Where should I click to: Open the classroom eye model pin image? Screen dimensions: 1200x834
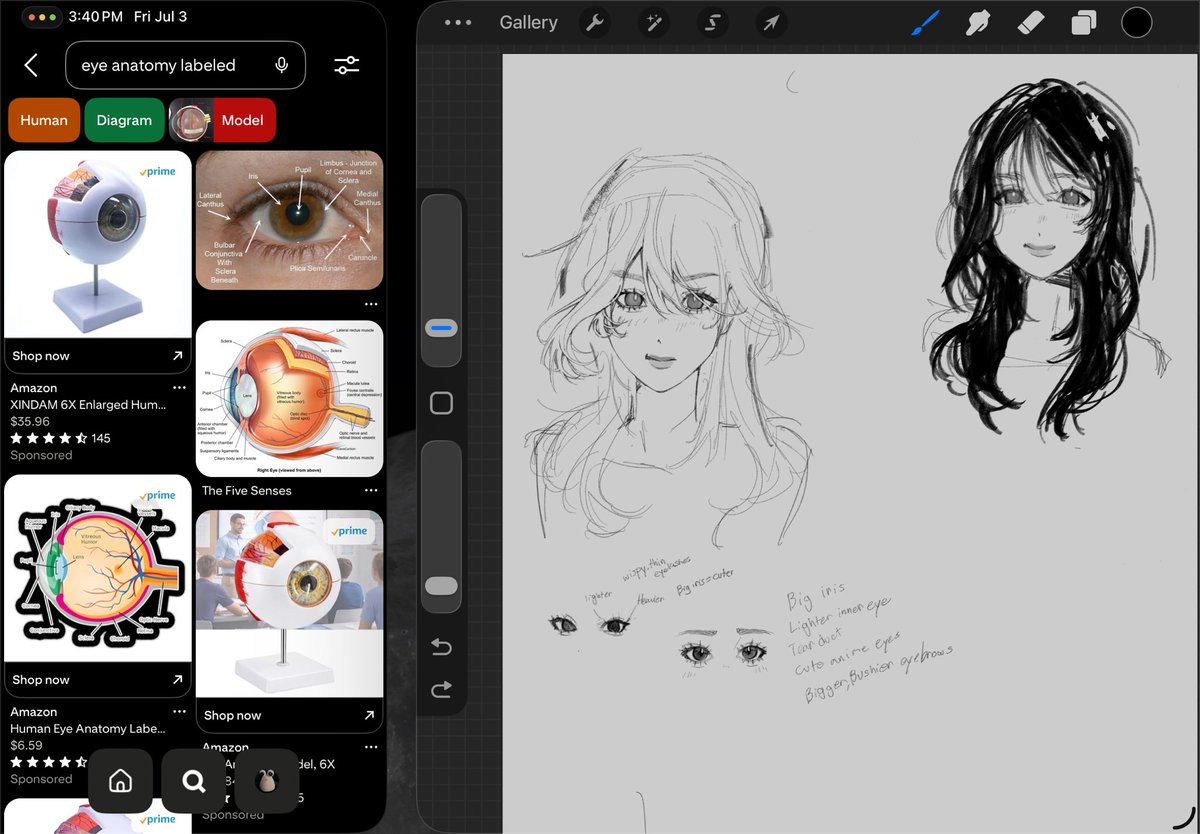(x=289, y=604)
